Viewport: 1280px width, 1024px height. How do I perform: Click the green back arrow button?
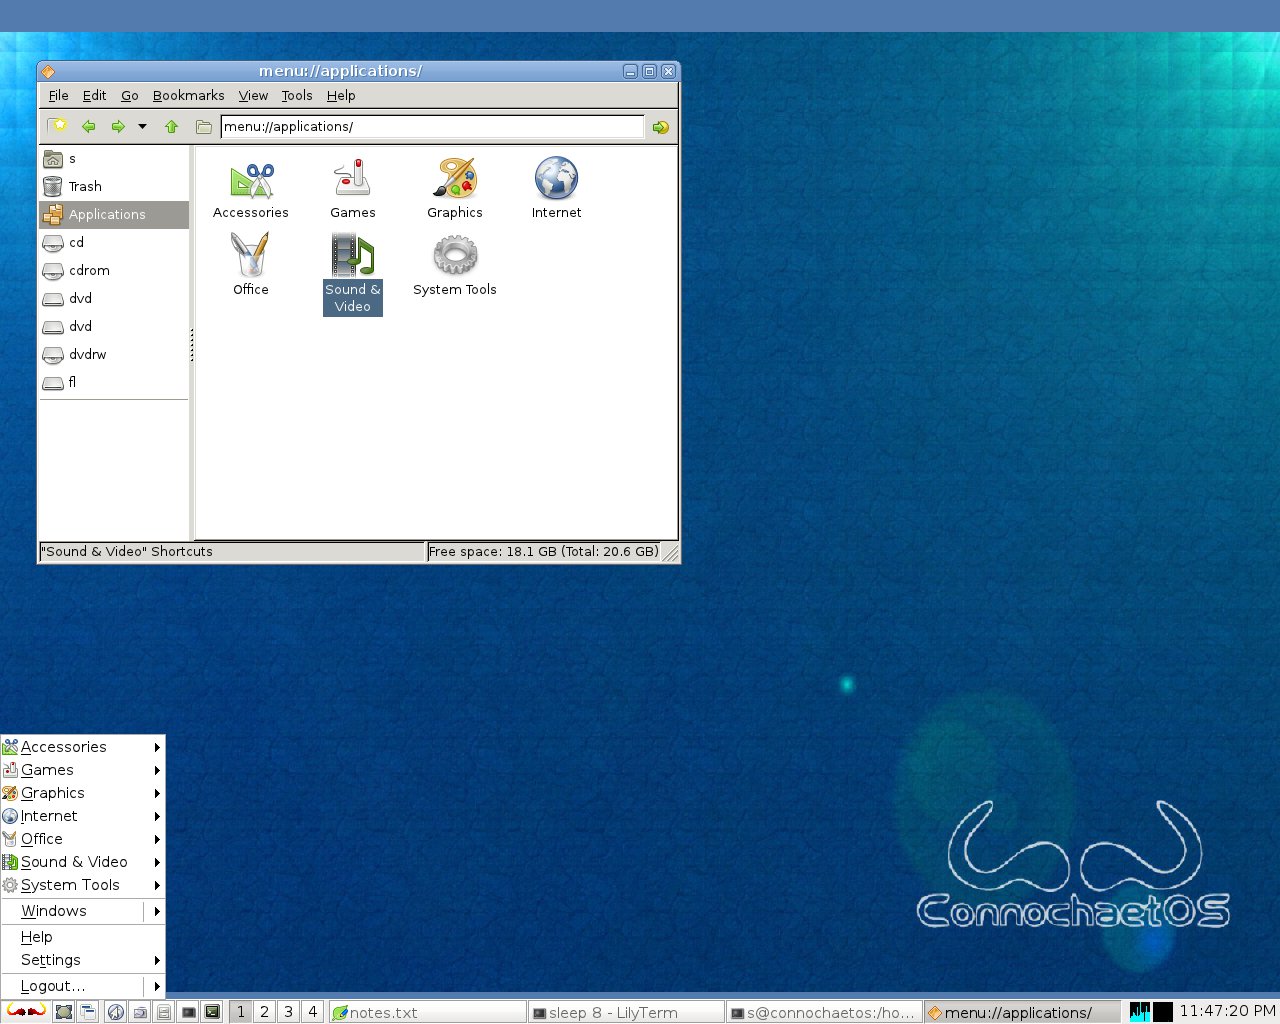(x=89, y=127)
